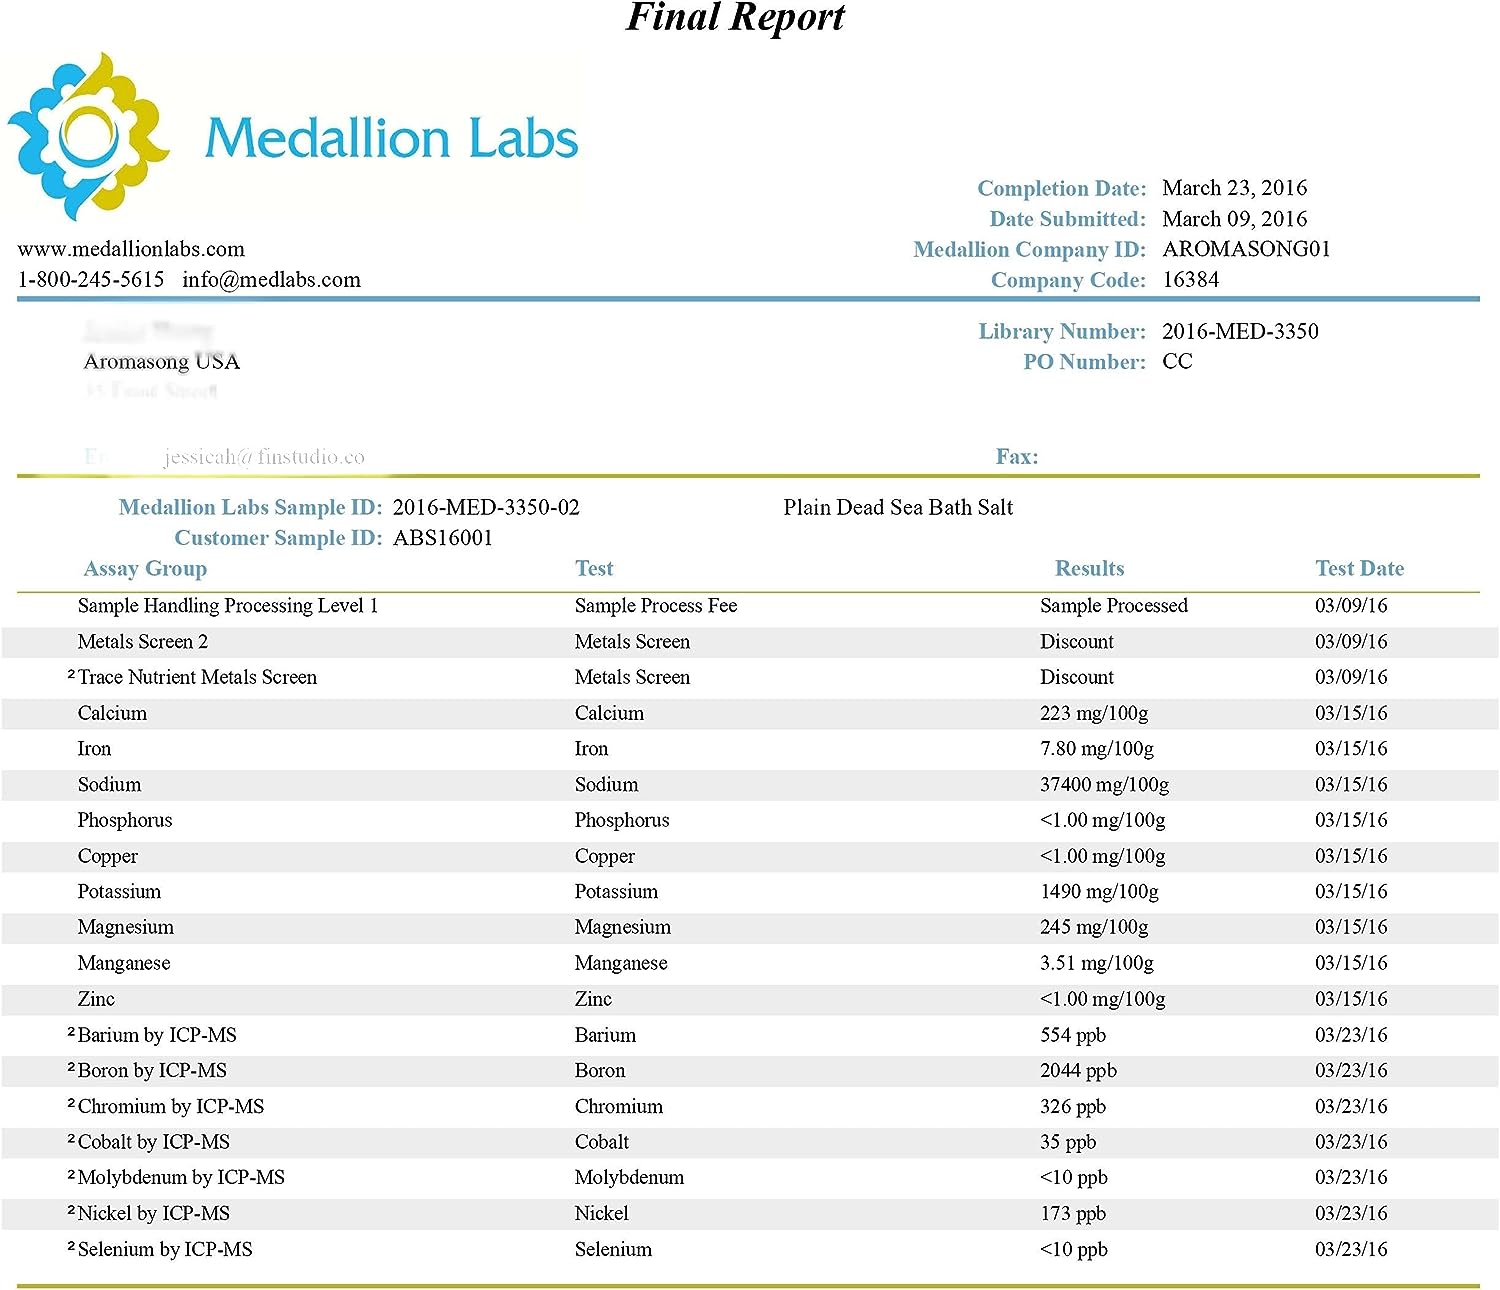
Task: Open the www.medallionlabs.com website link
Action: point(131,249)
